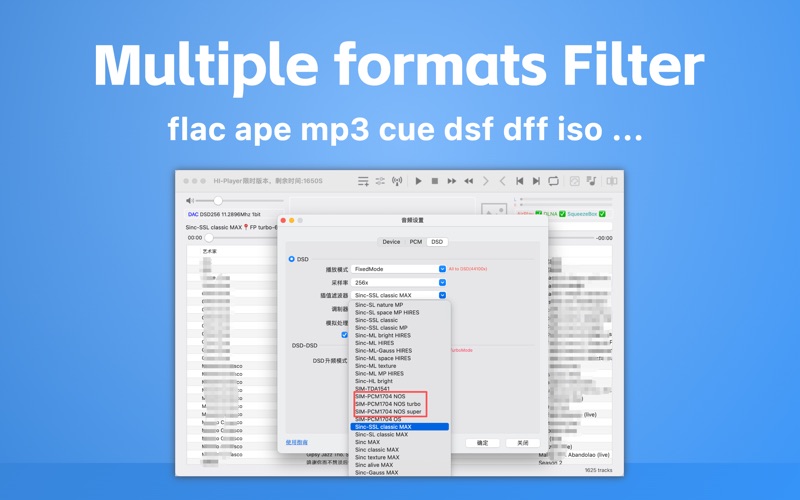Switch to the DSD tab

tap(437, 242)
